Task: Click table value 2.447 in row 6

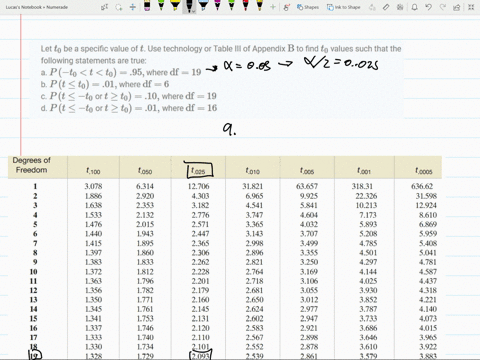Action: click(200, 234)
